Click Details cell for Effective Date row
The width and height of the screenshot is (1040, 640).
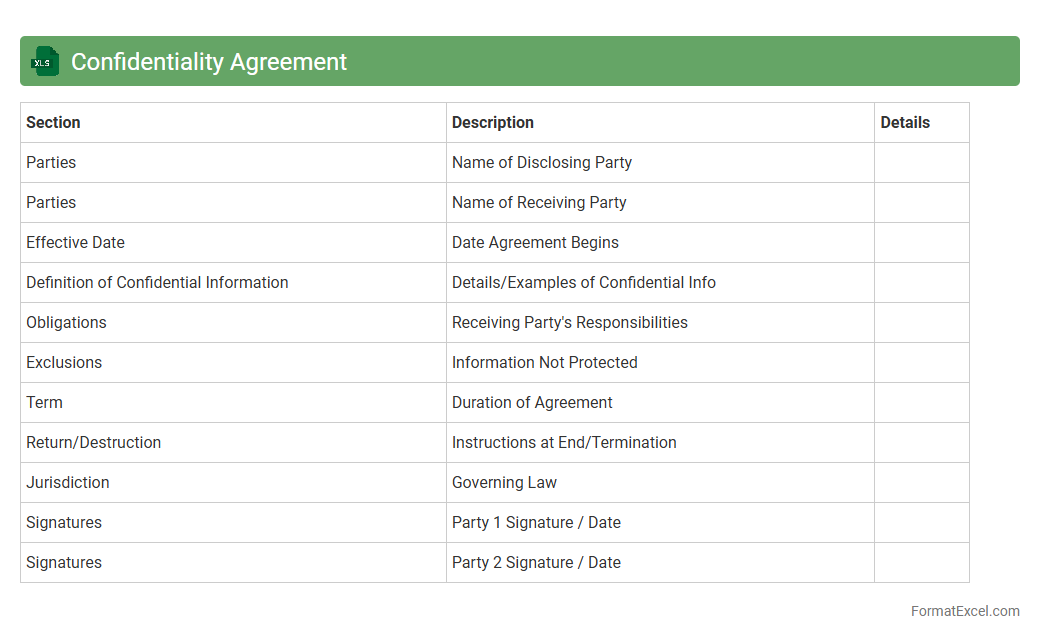coord(921,243)
